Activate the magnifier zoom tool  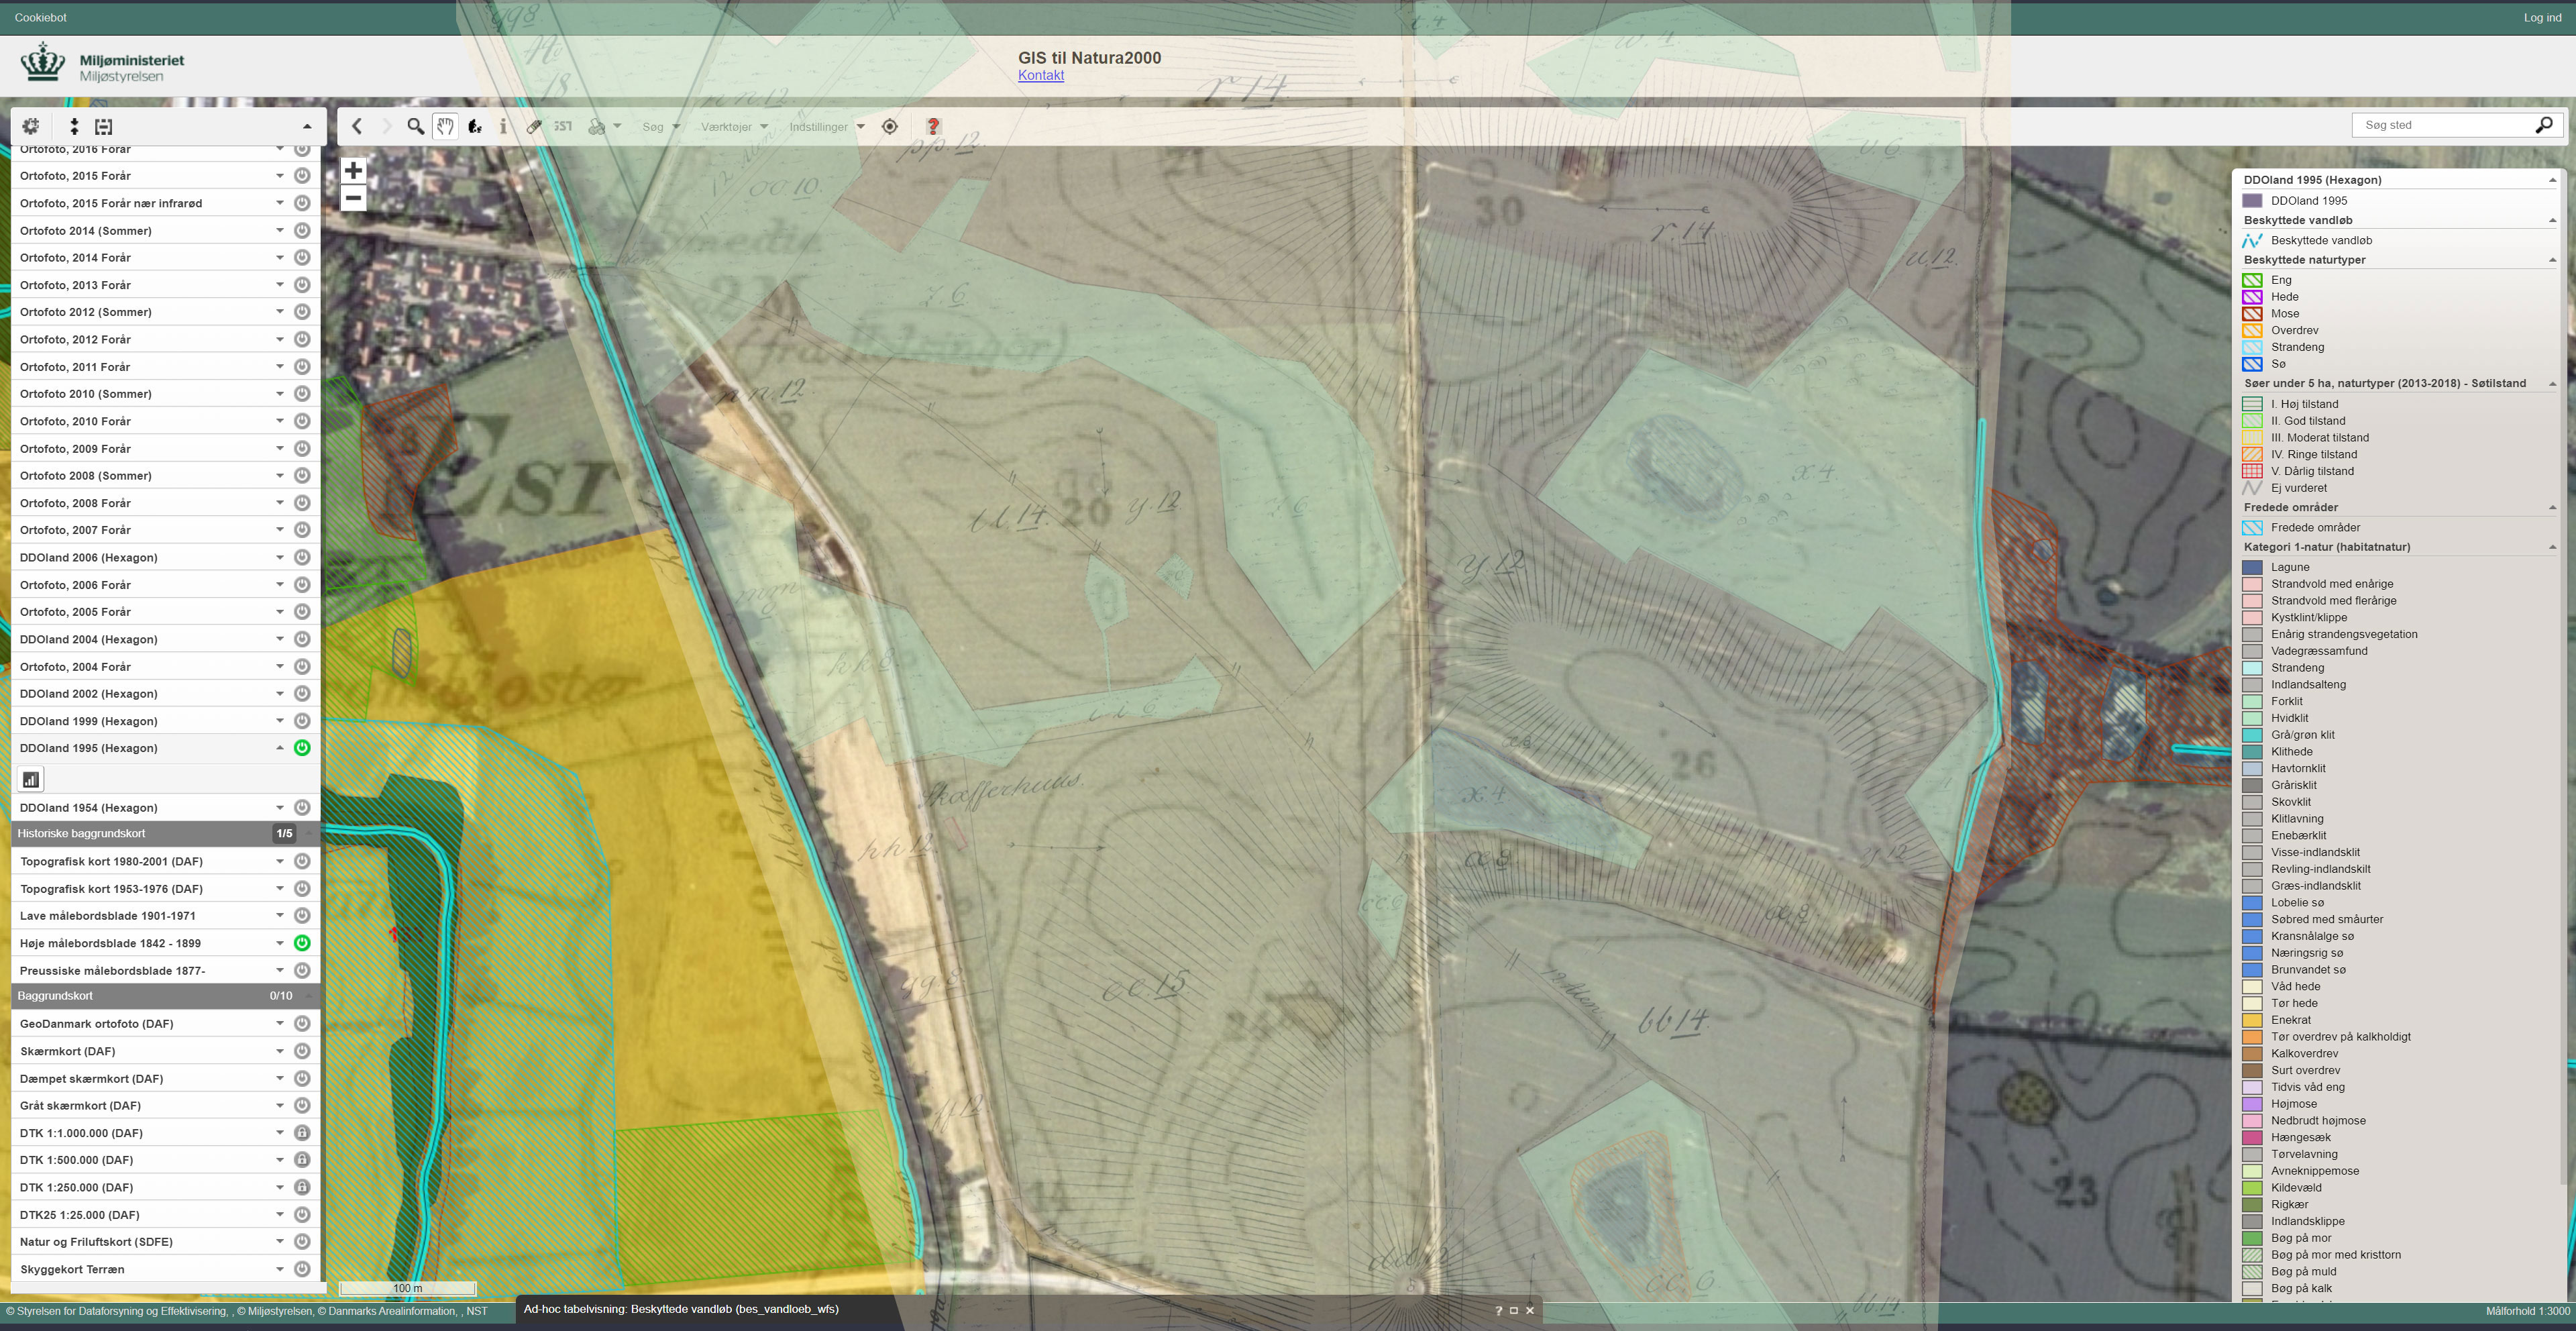[x=415, y=126]
